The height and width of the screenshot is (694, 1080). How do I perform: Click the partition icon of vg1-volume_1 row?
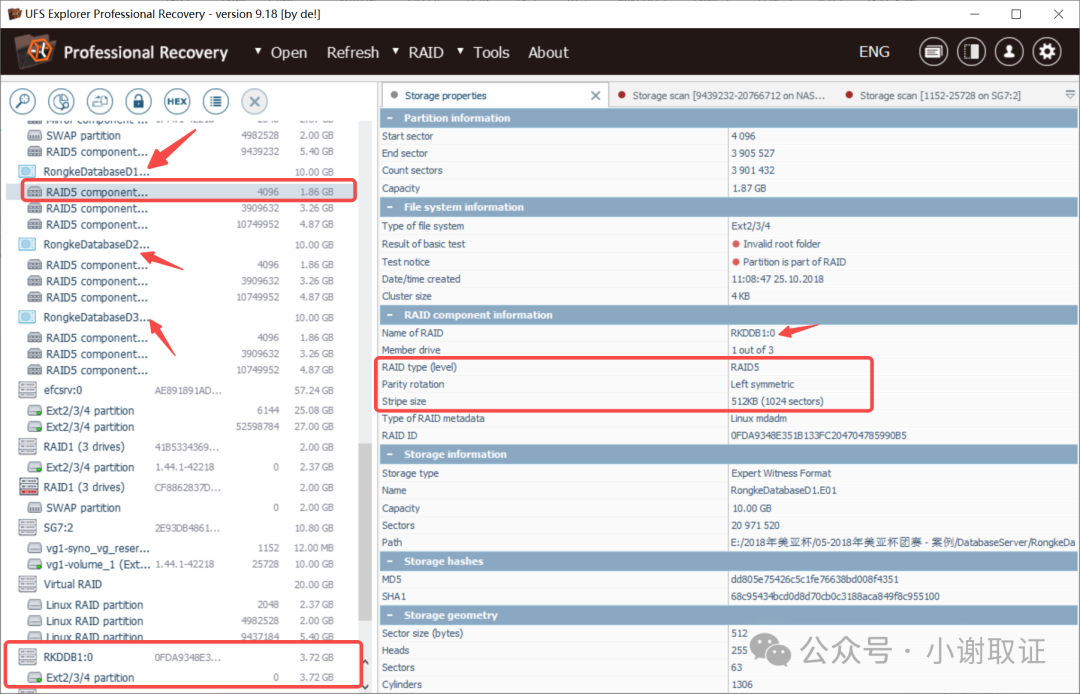pyautogui.click(x=34, y=565)
